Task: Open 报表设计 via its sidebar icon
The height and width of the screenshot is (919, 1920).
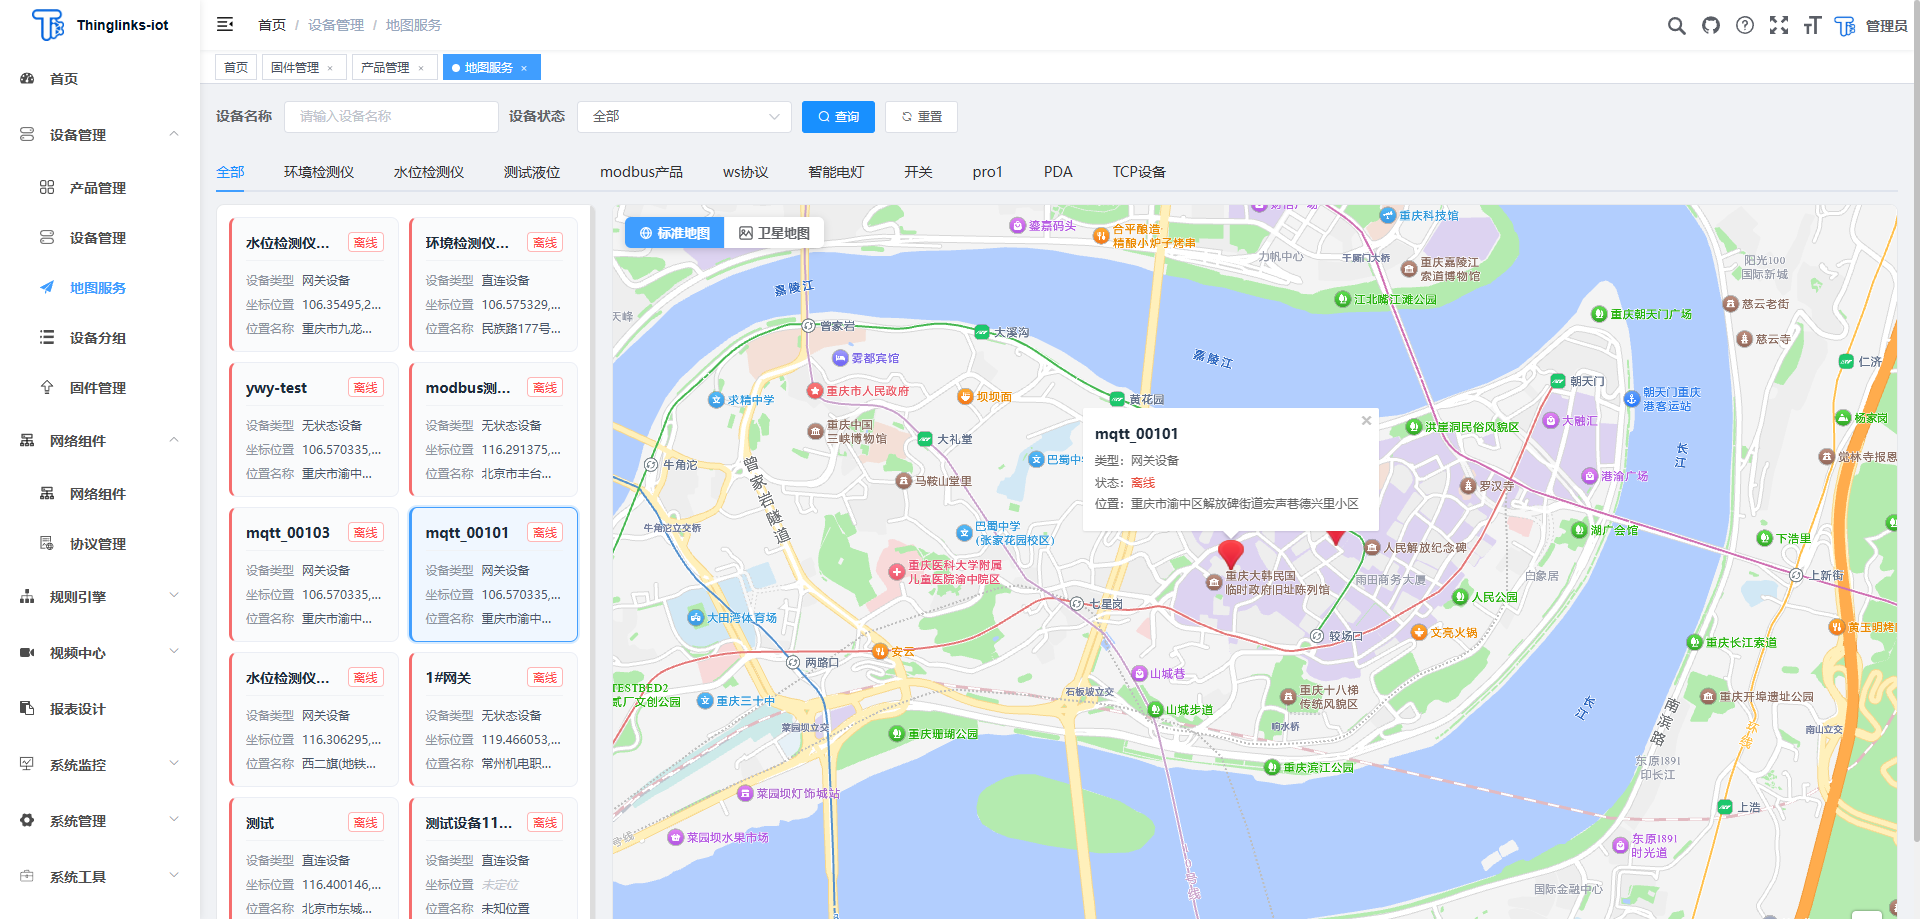Action: [26, 708]
